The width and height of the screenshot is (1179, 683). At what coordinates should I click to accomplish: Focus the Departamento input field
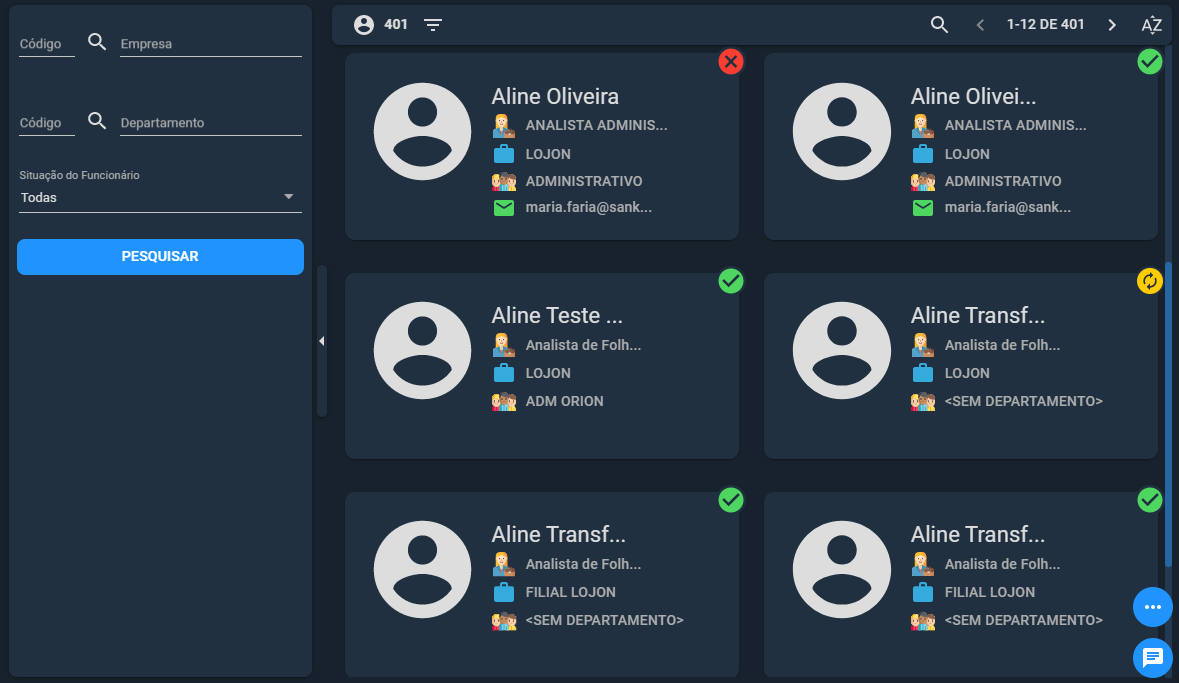[211, 123]
